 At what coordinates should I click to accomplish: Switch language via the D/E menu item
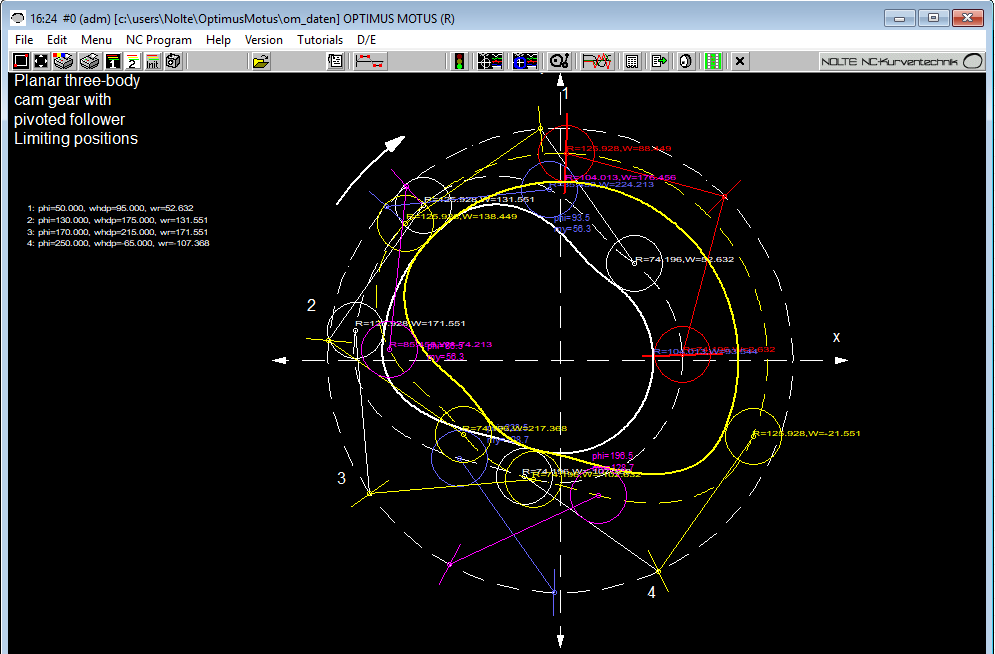click(x=366, y=40)
